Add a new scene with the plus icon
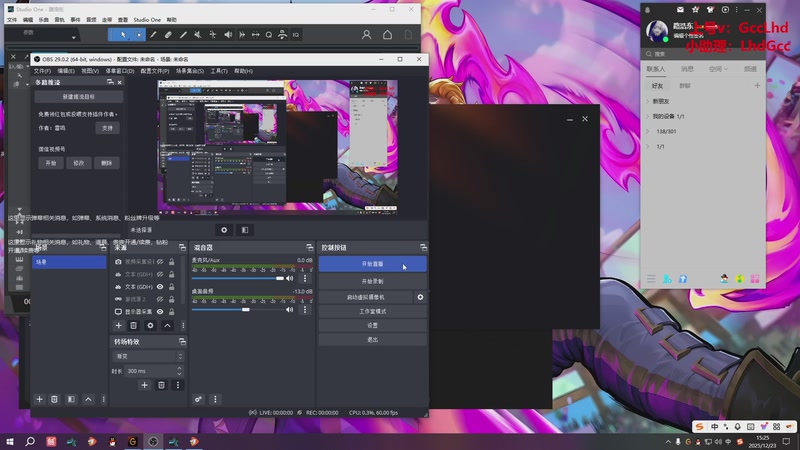 [39, 399]
